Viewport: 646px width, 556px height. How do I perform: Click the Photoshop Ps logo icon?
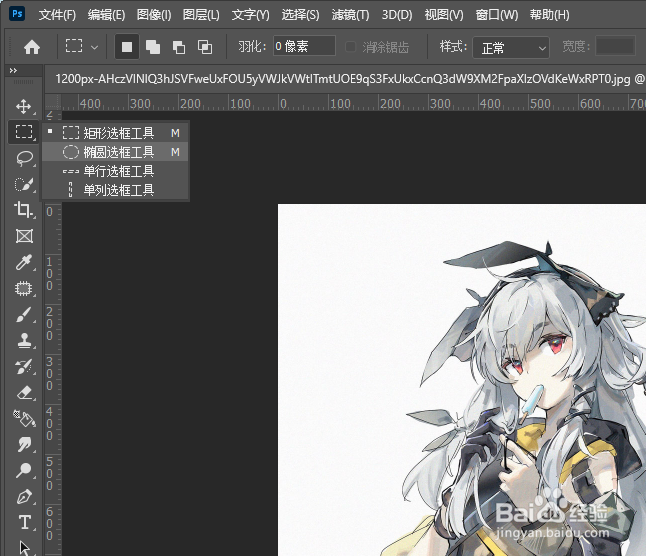click(x=17, y=14)
